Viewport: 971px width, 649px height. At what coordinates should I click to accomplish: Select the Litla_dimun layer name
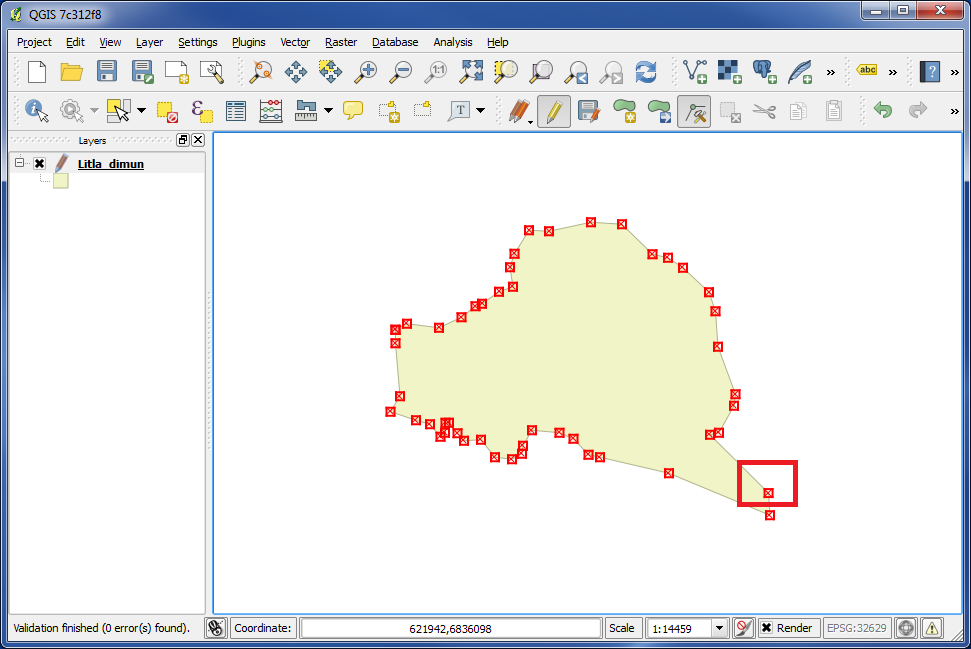click(x=111, y=164)
